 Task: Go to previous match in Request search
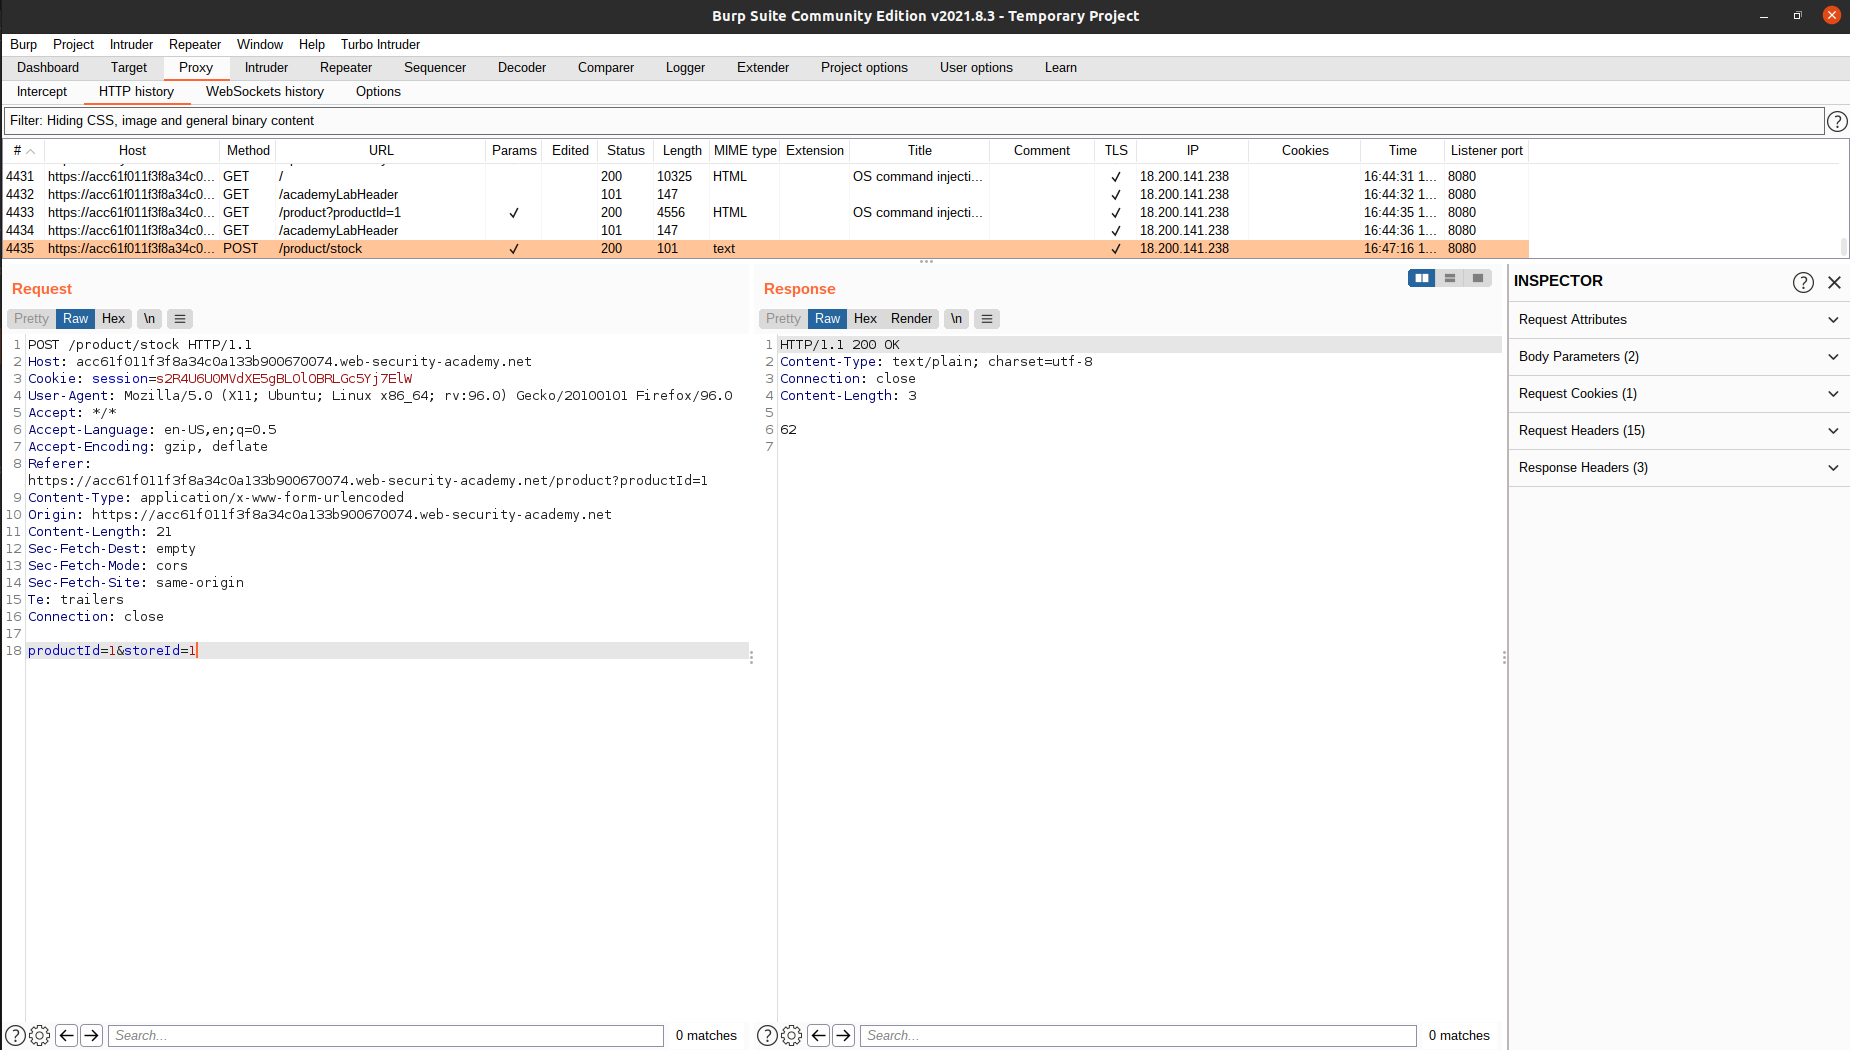pos(67,1035)
